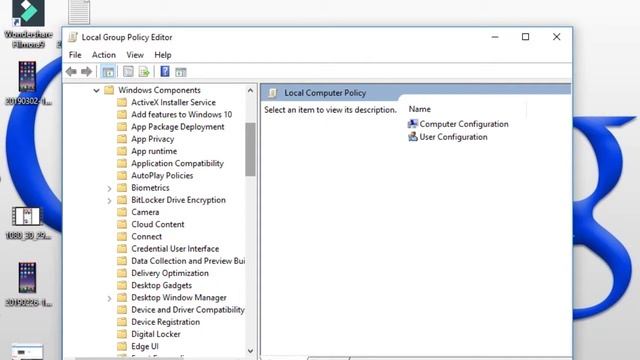The width and height of the screenshot is (640, 360).
Task: Select Application Compatibility in tree
Action: pos(177,163)
